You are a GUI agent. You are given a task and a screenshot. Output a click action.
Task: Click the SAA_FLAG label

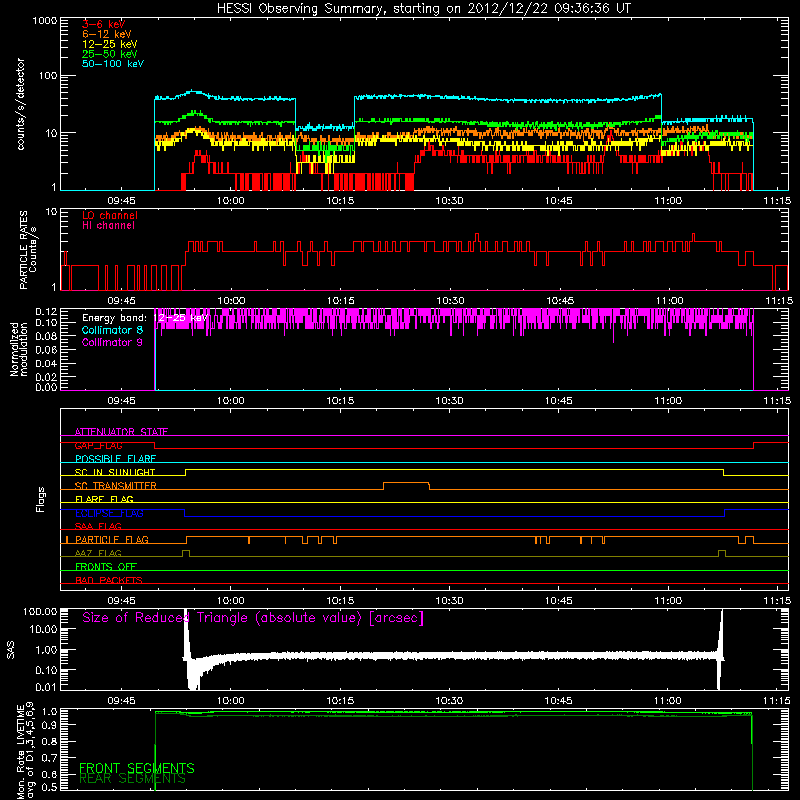pyautogui.click(x=98, y=526)
